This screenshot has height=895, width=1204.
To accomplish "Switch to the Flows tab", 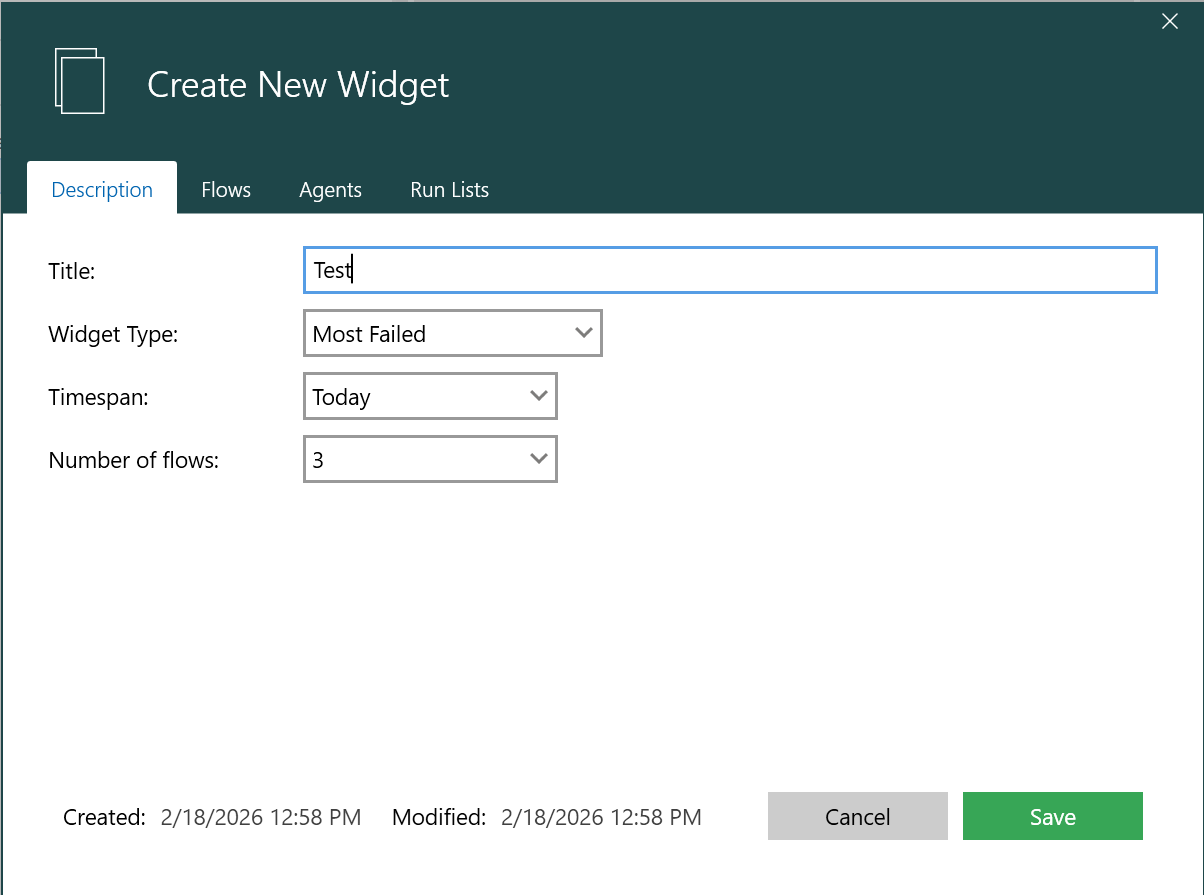I will (226, 190).
